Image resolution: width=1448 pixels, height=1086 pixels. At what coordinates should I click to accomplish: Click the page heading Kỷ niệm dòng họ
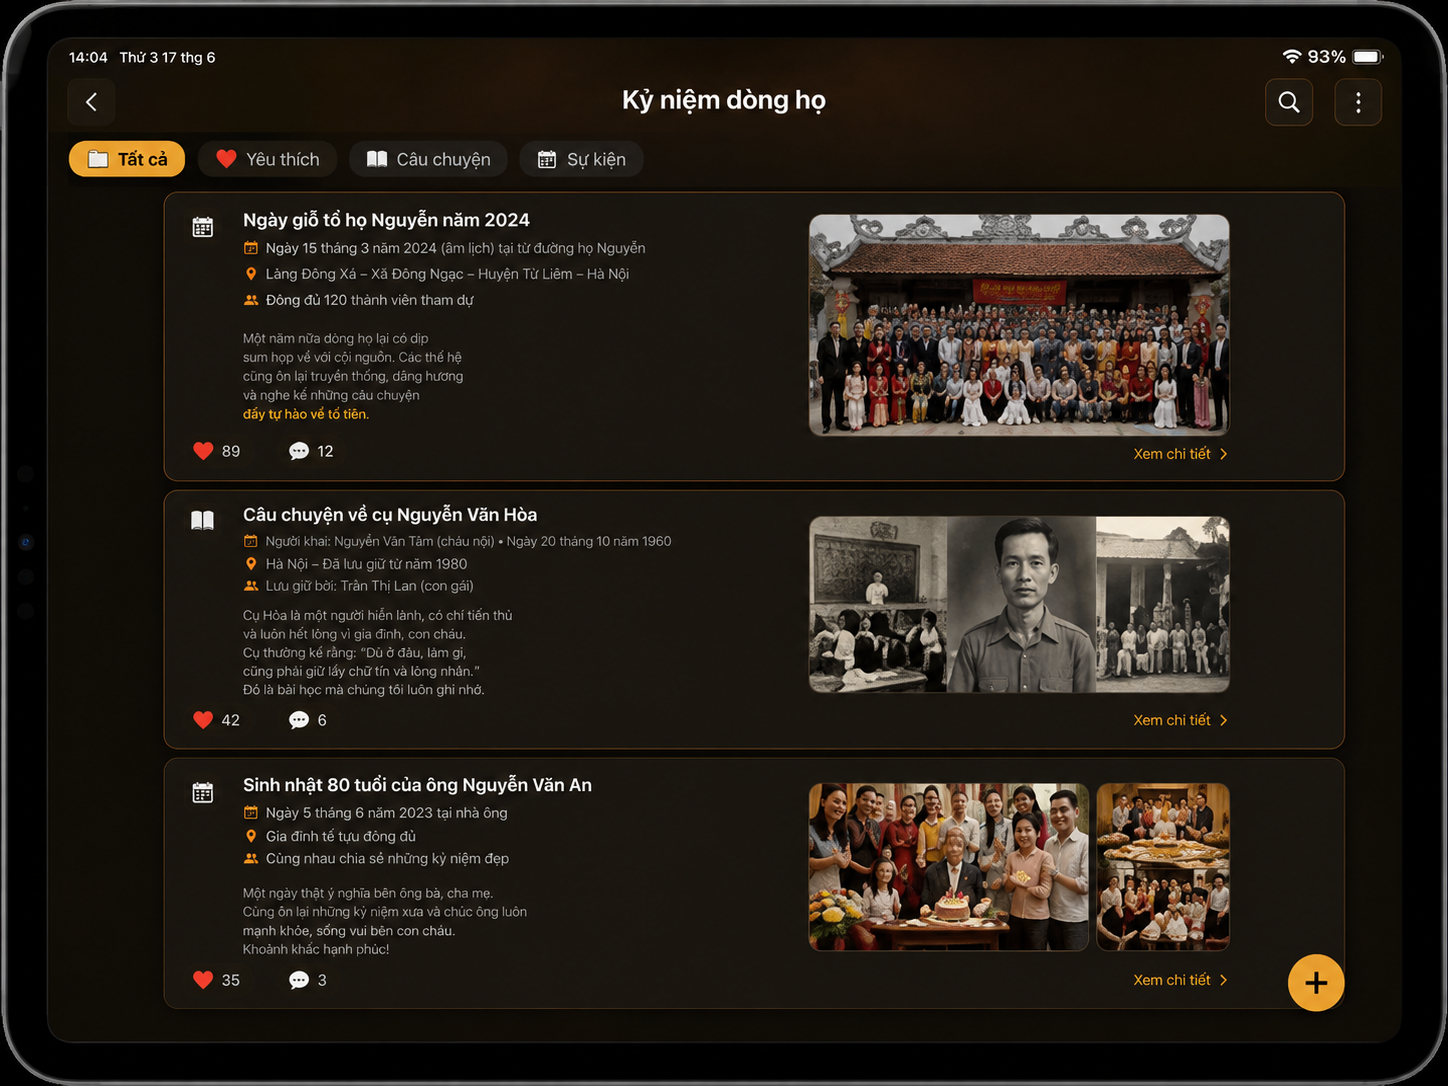[x=724, y=101]
